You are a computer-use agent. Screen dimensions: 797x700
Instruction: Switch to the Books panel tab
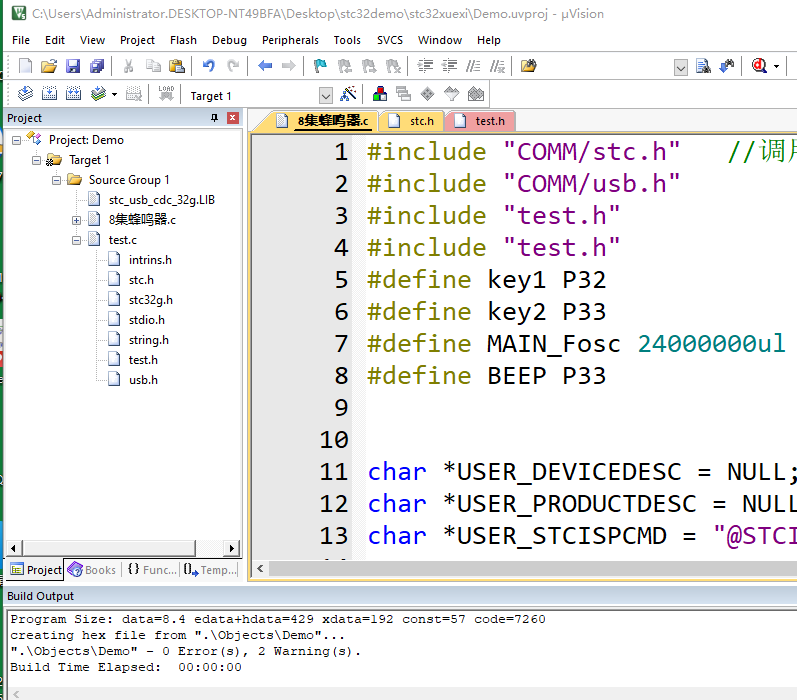click(92, 570)
